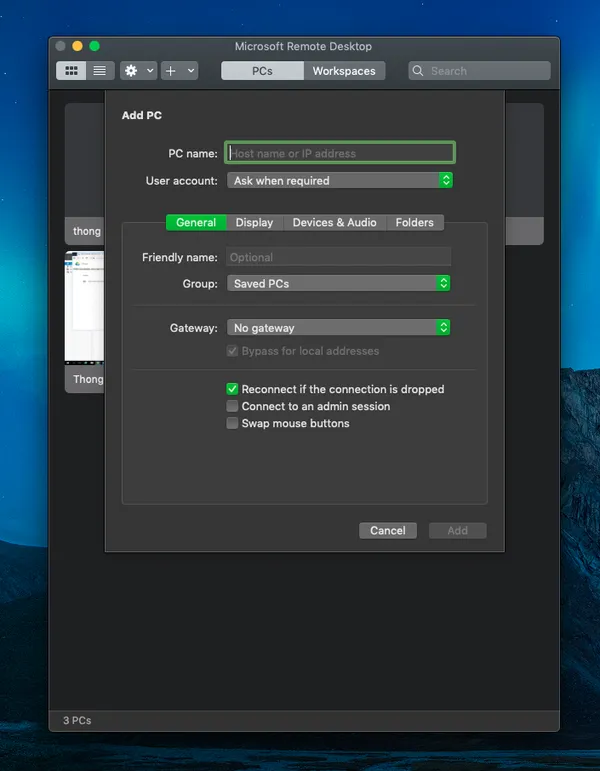The width and height of the screenshot is (600, 771).
Task: Click the 'thong' PC label
Action: coord(87,231)
